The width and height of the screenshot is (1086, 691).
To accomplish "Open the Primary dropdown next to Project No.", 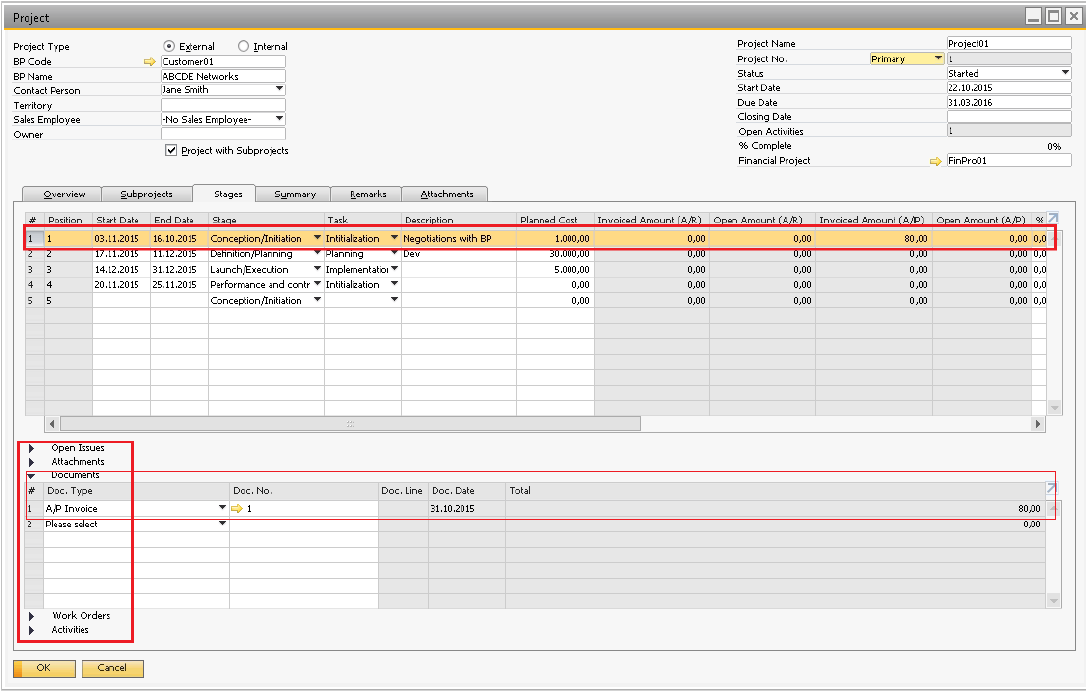I will [936, 58].
